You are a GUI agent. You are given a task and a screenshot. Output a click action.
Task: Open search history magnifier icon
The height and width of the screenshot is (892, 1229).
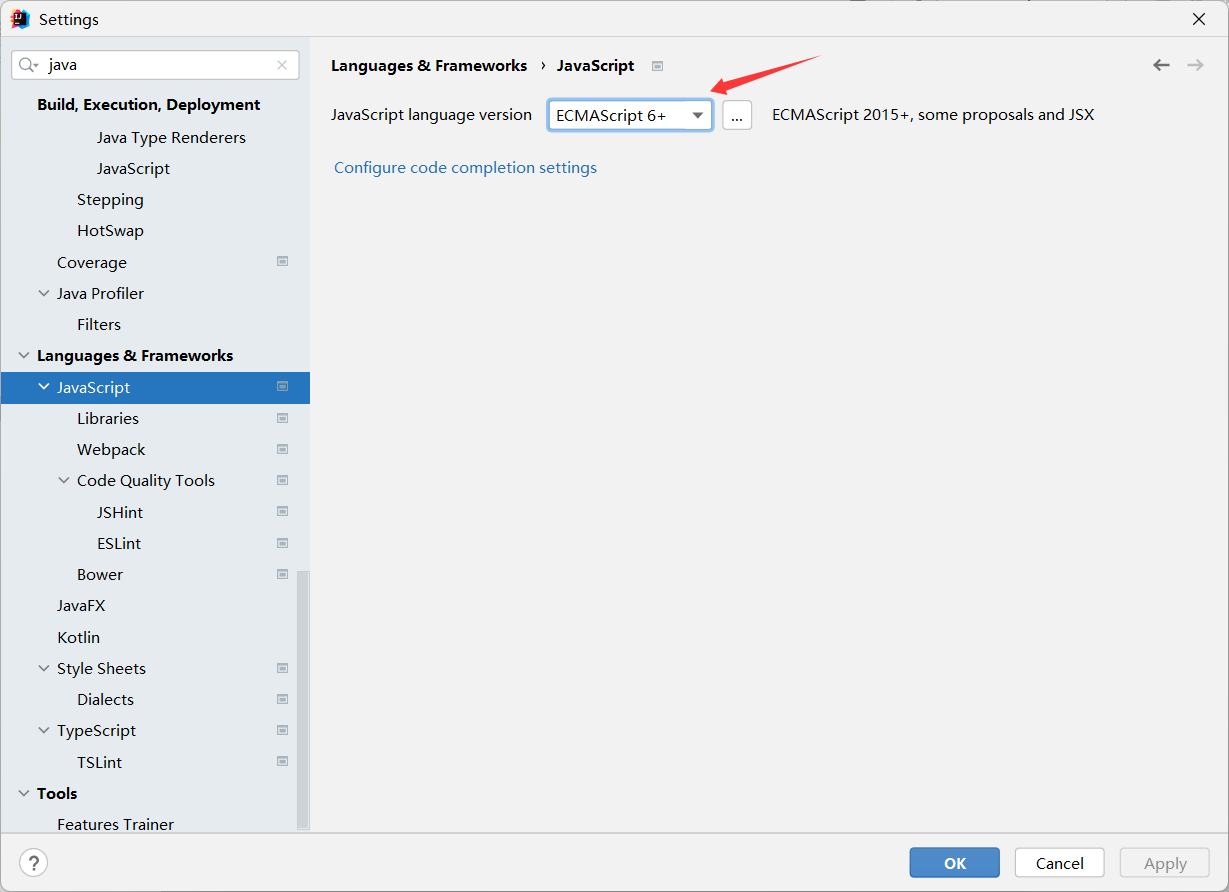[29, 65]
